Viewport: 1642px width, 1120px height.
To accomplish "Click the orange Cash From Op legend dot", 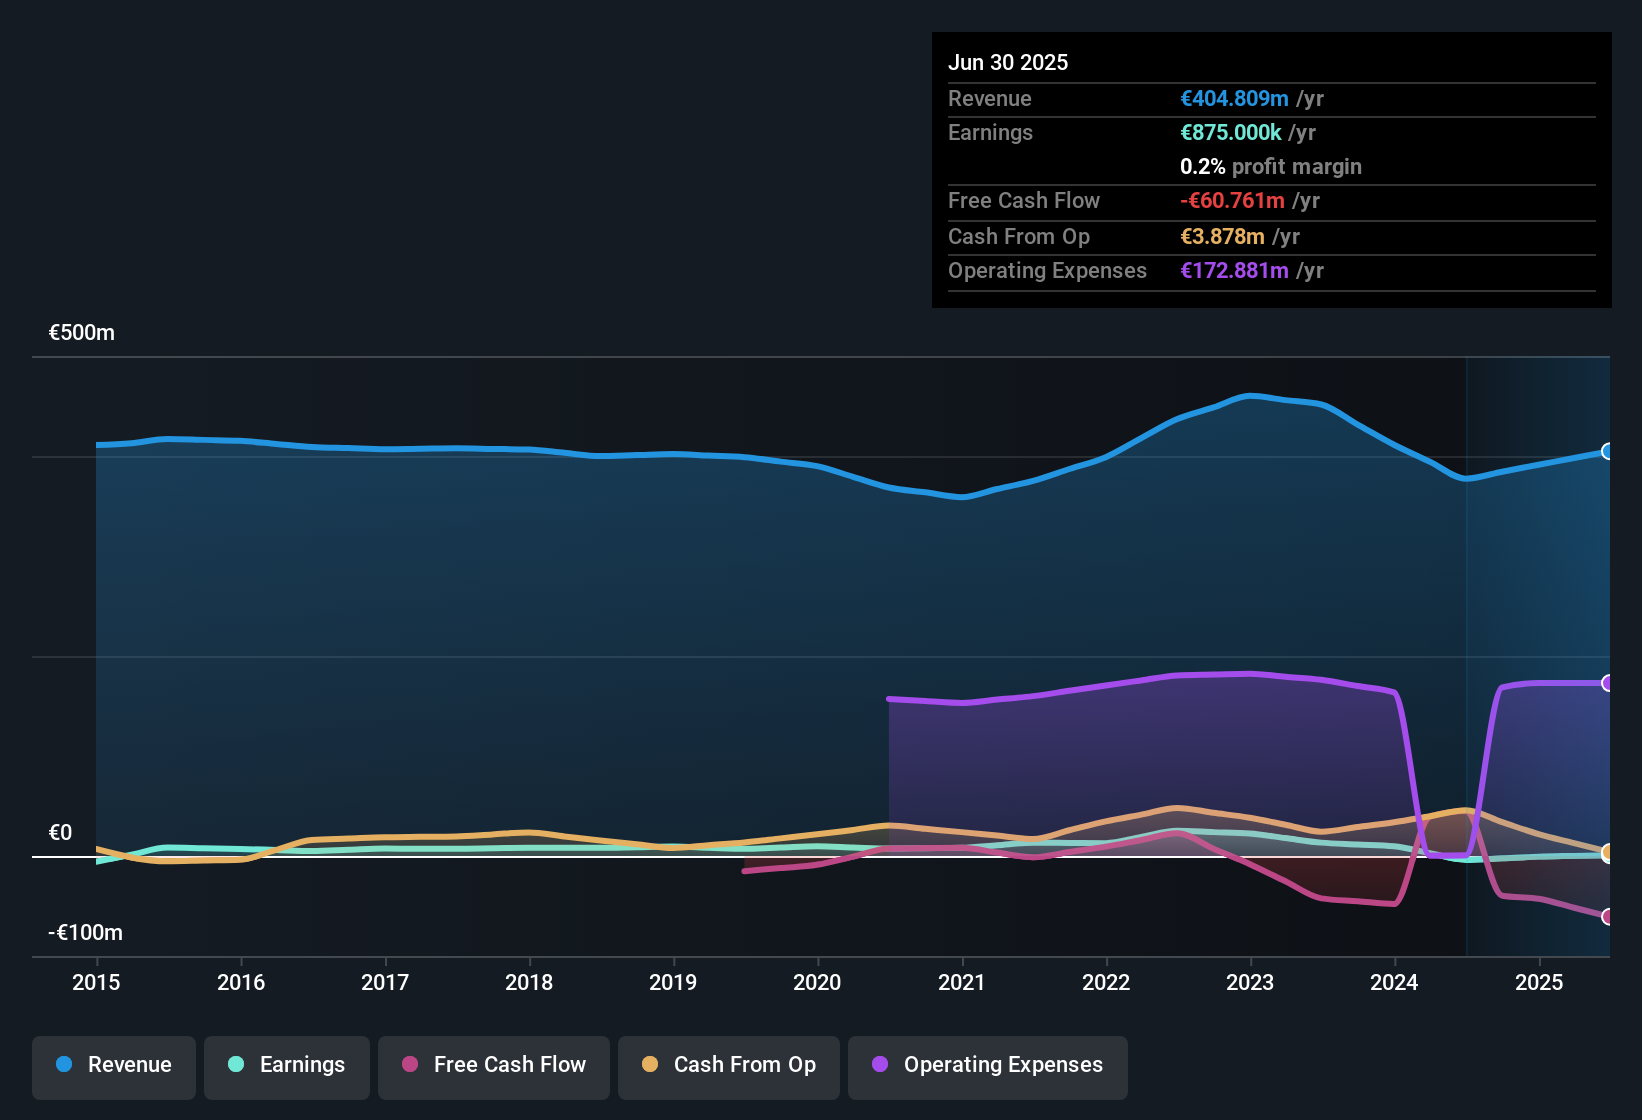I will pos(650,1065).
